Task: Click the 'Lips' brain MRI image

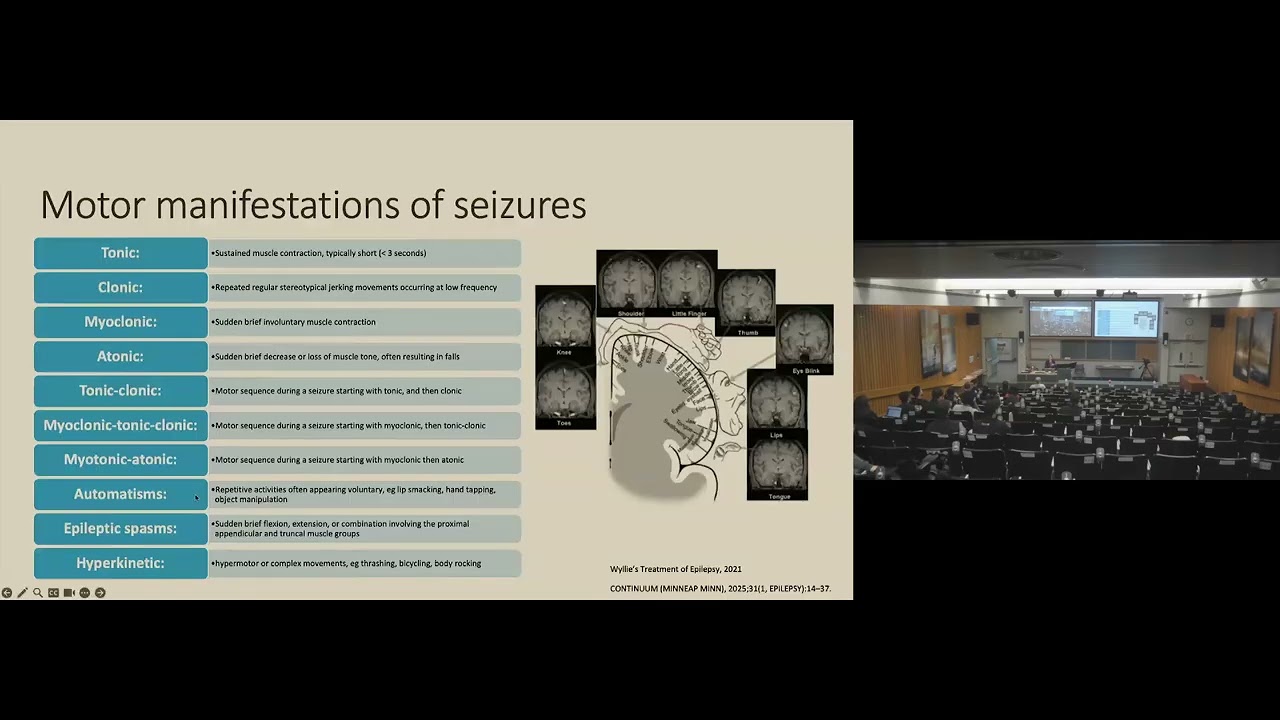Action: coord(777,405)
